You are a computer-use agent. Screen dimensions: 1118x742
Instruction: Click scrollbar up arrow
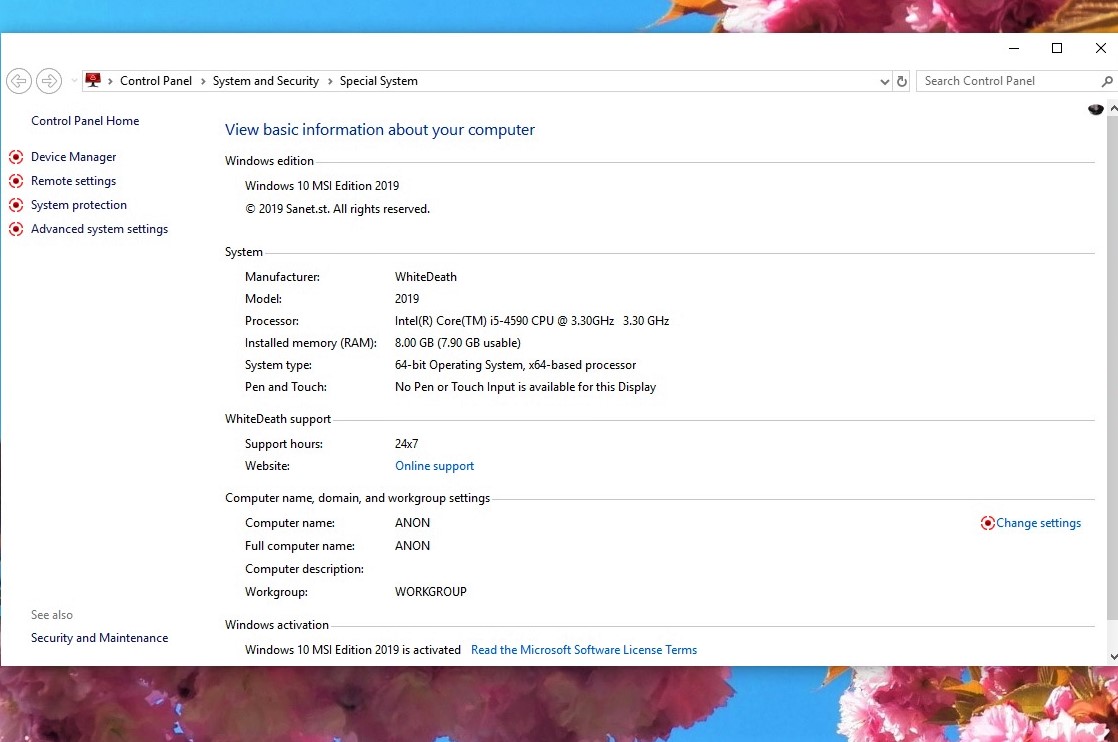click(x=1113, y=108)
